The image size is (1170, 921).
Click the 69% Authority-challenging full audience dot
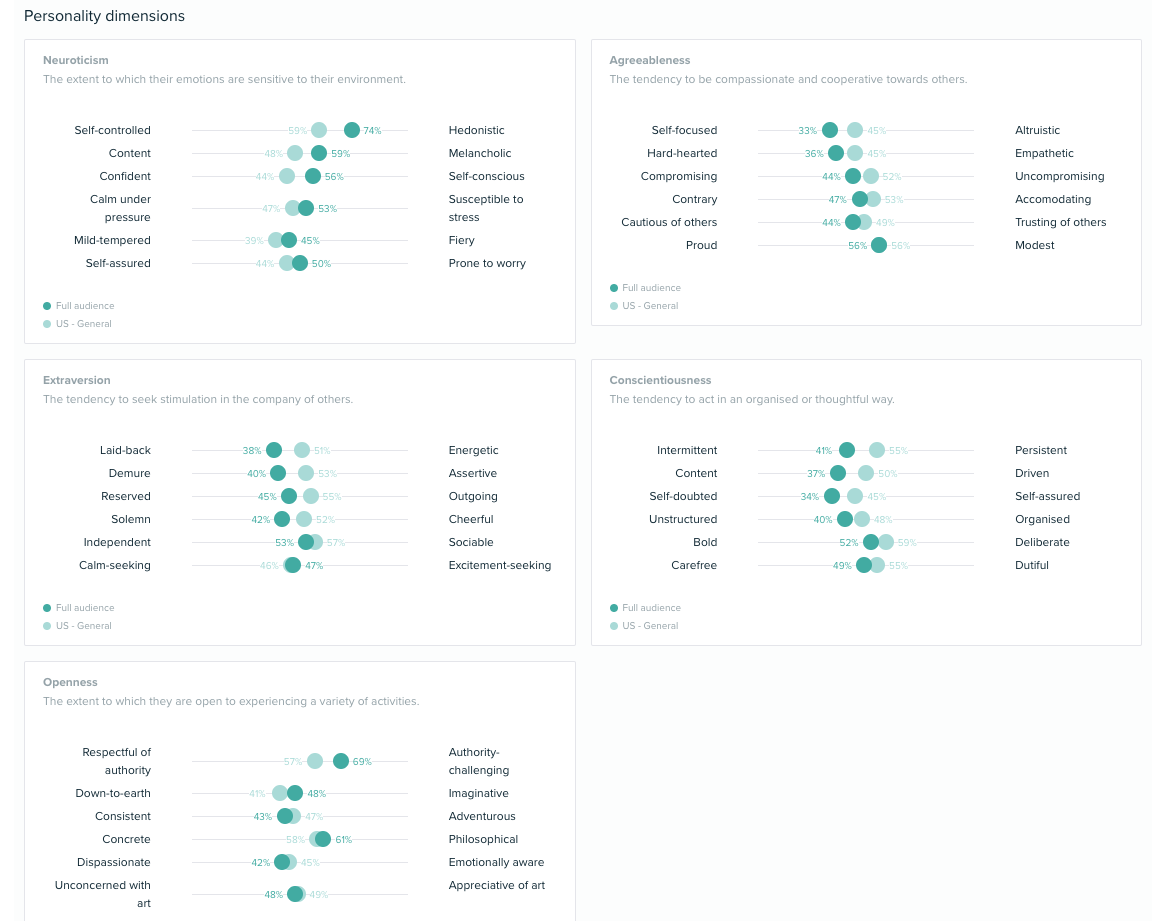coord(341,761)
